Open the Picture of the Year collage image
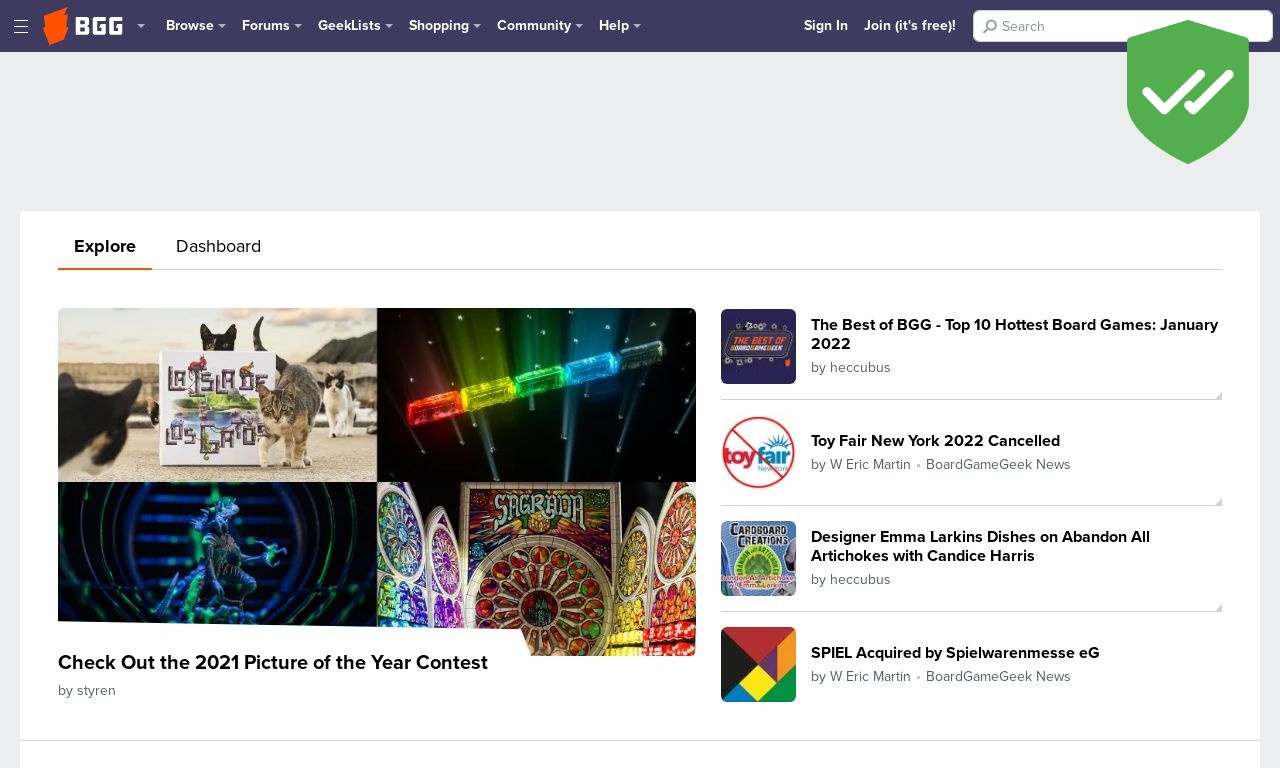This screenshot has height=768, width=1280. (x=377, y=481)
